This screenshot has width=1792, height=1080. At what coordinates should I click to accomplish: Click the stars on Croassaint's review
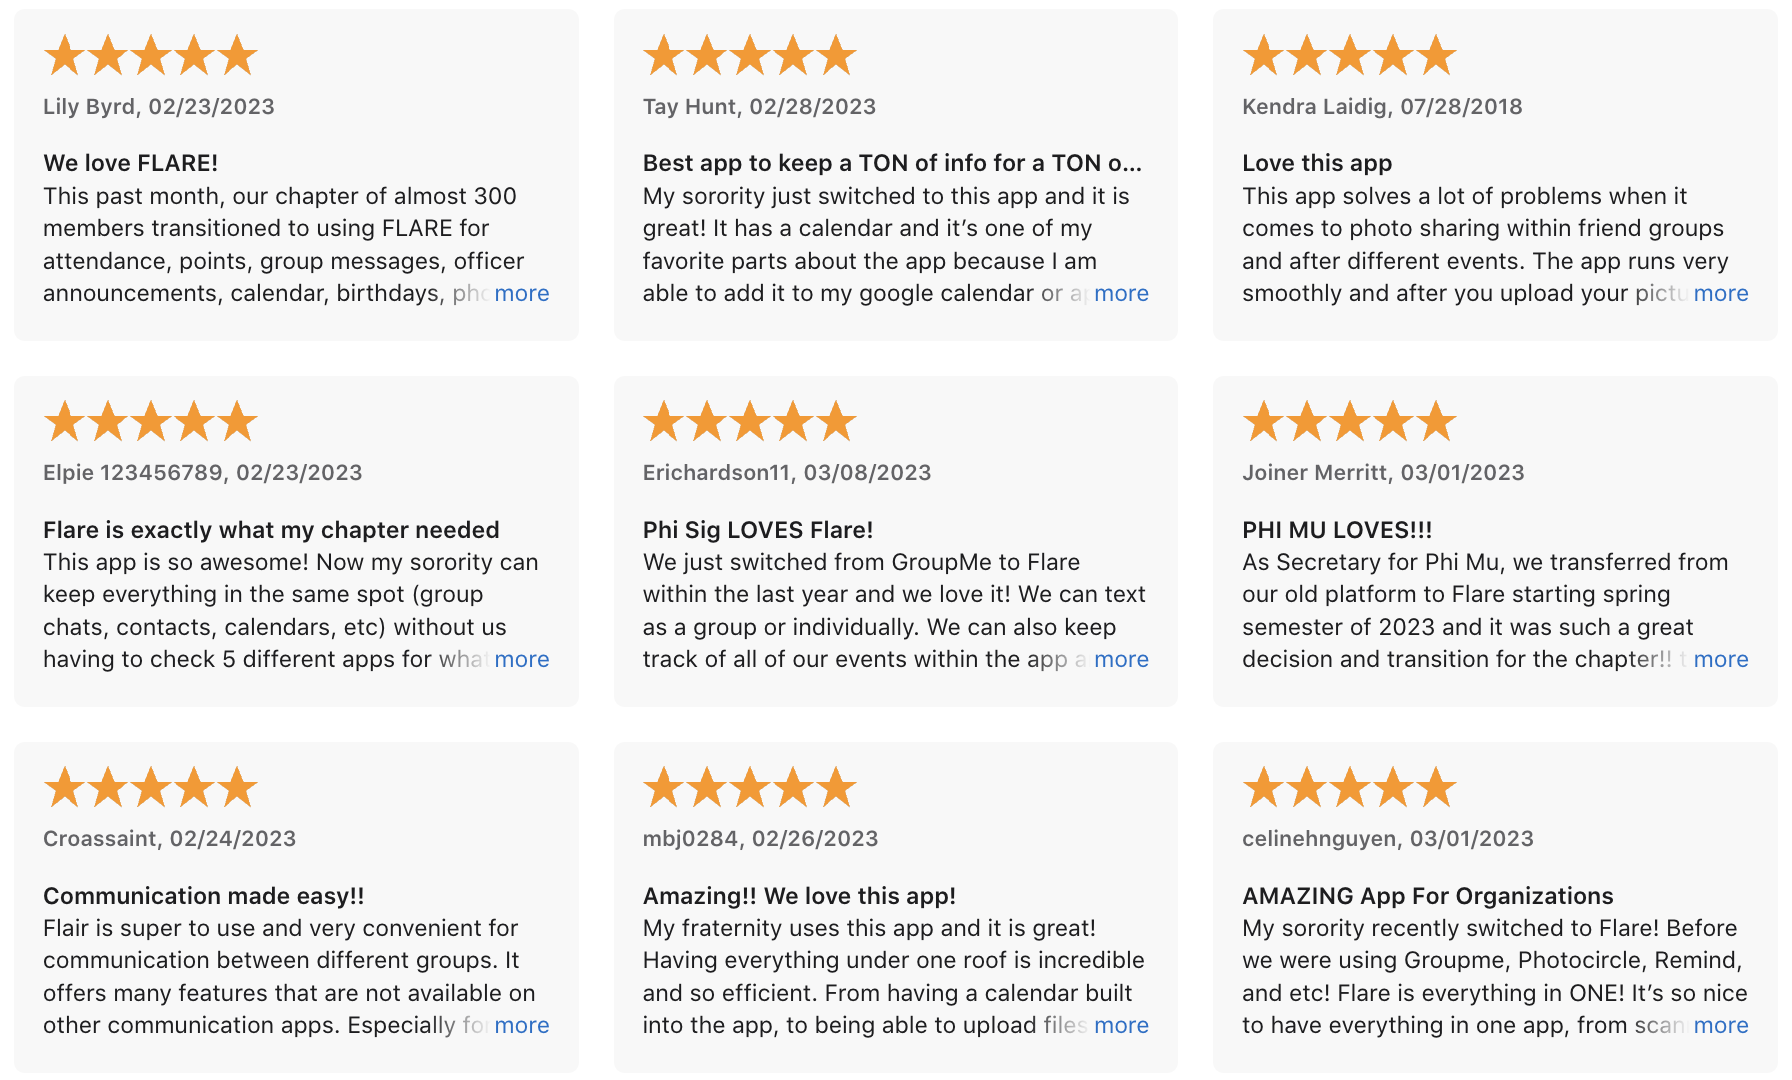[x=151, y=787]
